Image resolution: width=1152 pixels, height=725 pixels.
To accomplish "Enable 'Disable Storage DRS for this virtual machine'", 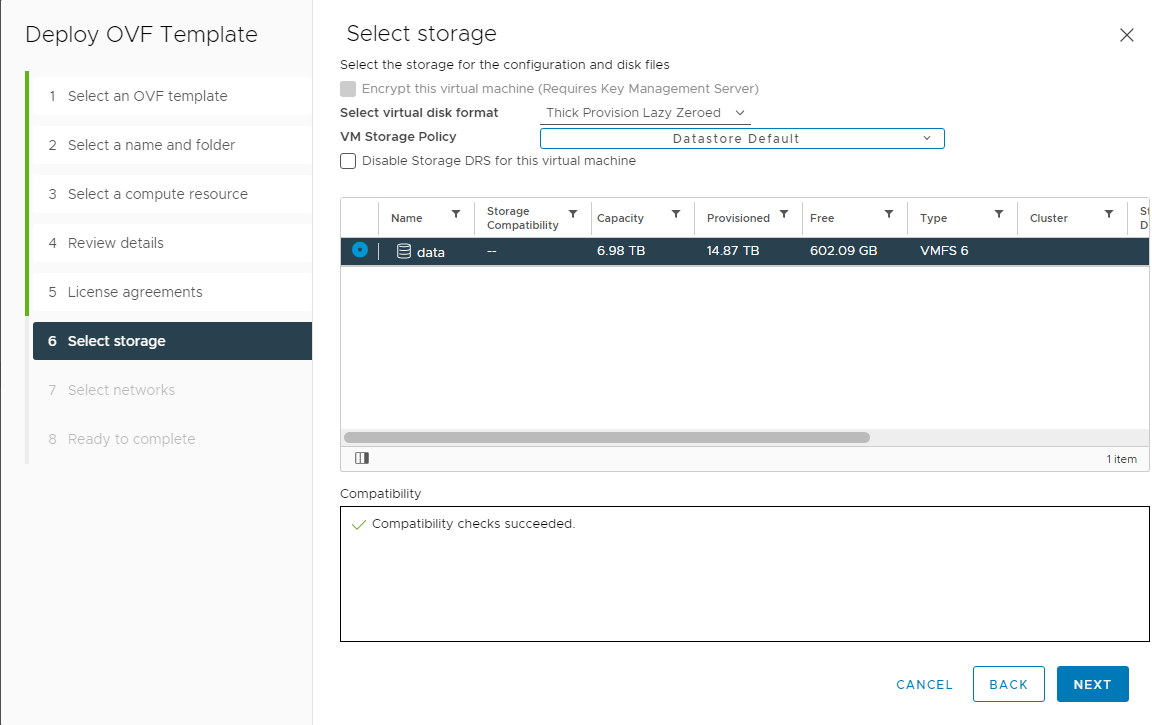I will click(347, 160).
